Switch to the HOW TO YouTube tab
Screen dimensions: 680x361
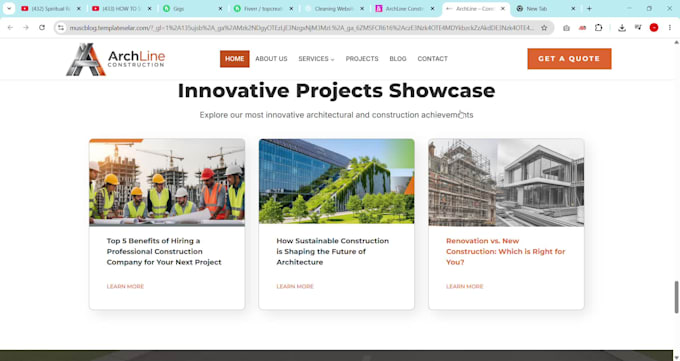pyautogui.click(x=120, y=9)
